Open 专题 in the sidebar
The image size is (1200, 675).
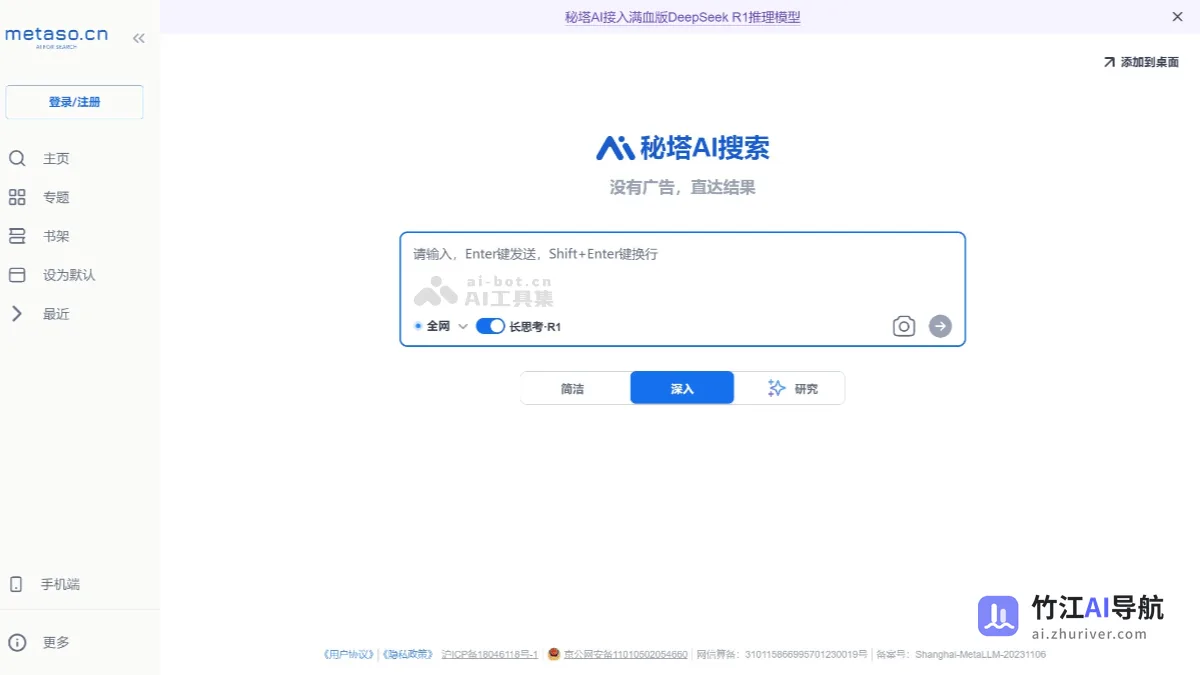pyautogui.click(x=56, y=197)
